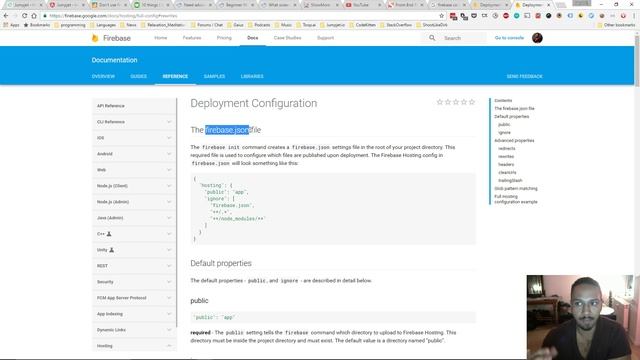640x360 pixels.
Task: Open Support in the top navigation
Action: coord(325,38)
